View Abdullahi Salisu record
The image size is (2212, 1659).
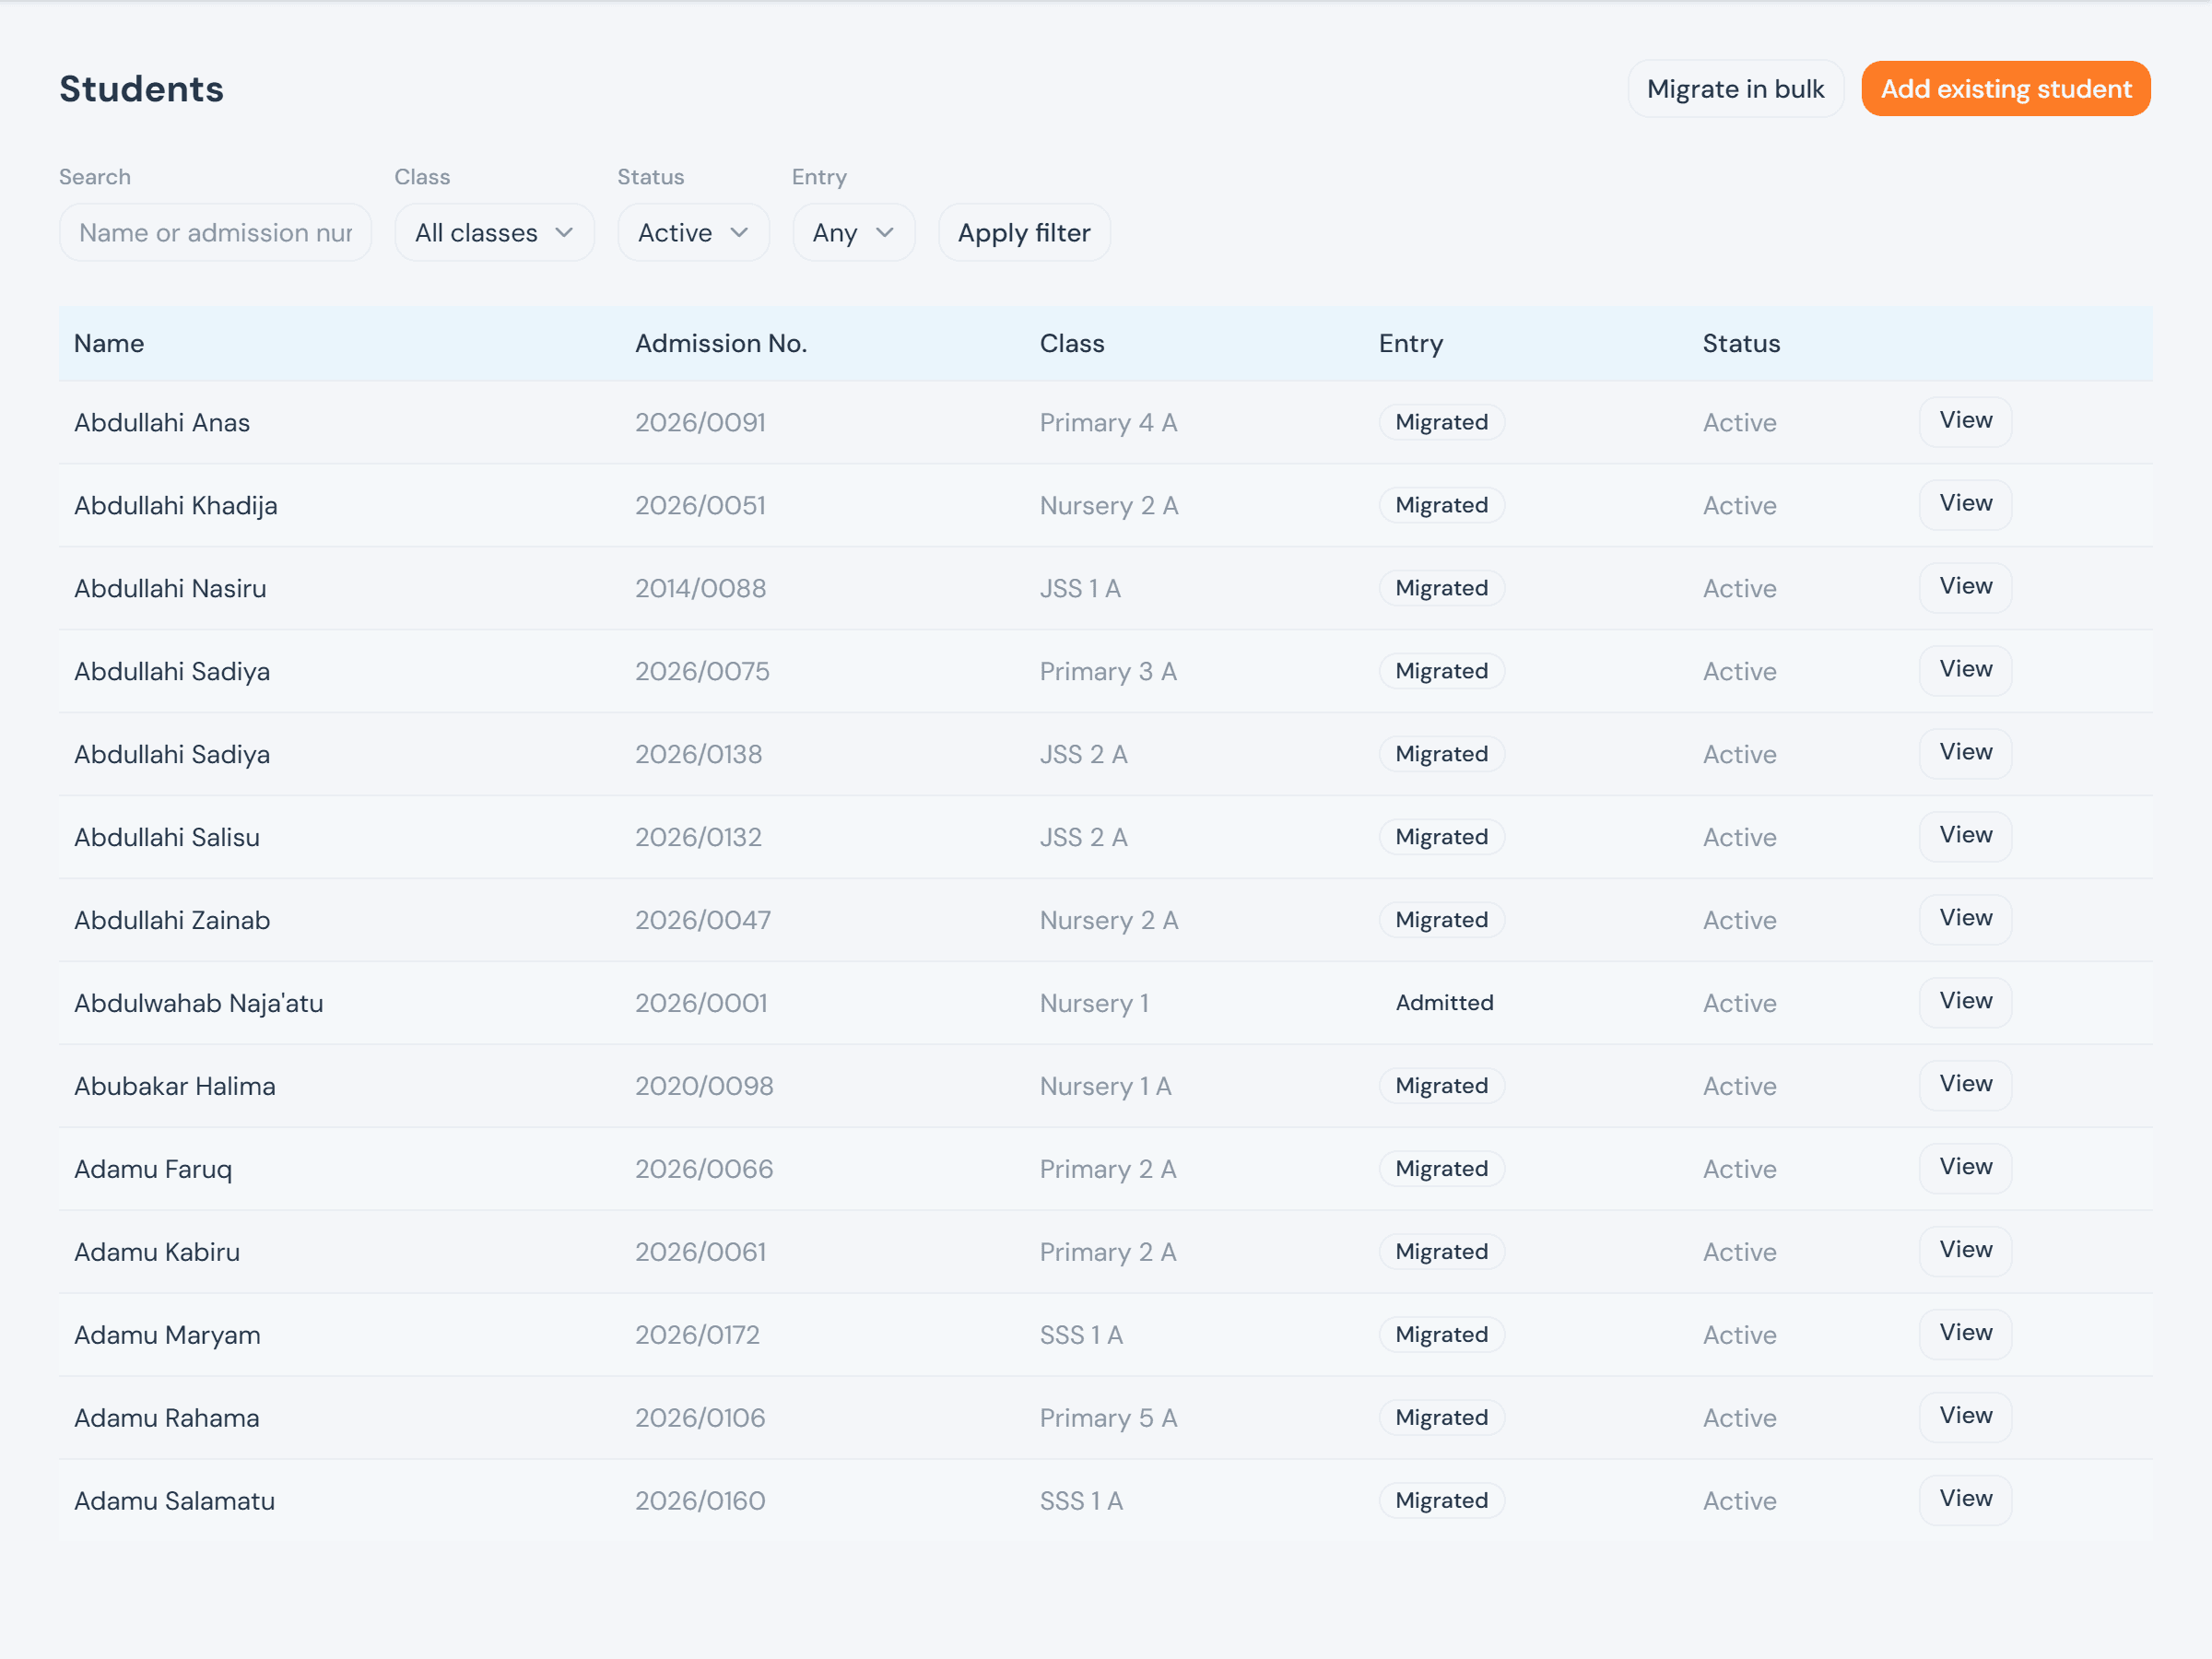pyautogui.click(x=1965, y=836)
